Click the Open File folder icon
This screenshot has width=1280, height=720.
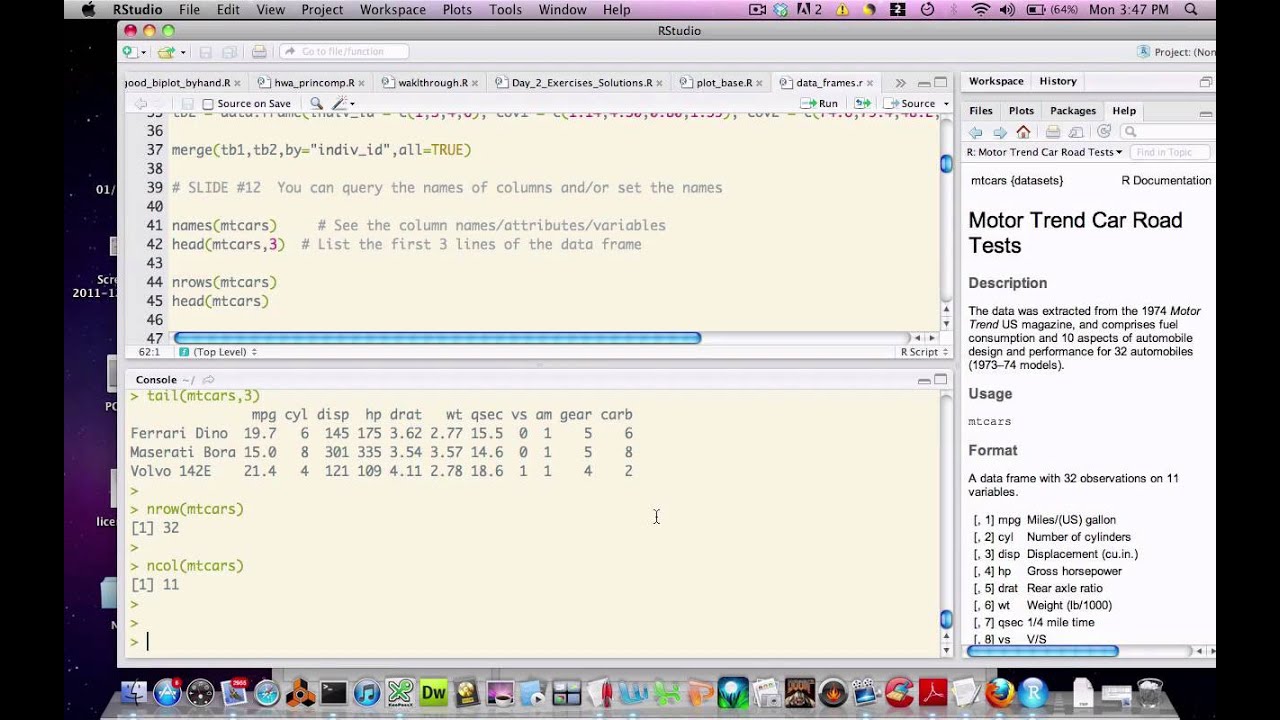[x=165, y=52]
